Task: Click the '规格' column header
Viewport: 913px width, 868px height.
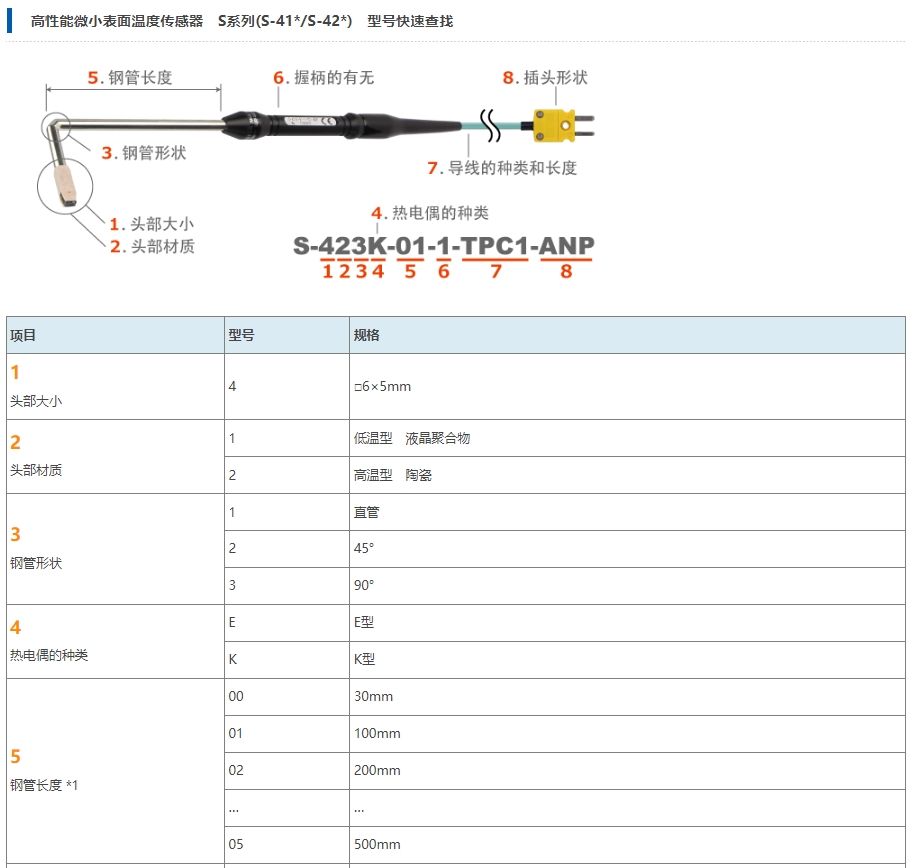Action: [628, 335]
